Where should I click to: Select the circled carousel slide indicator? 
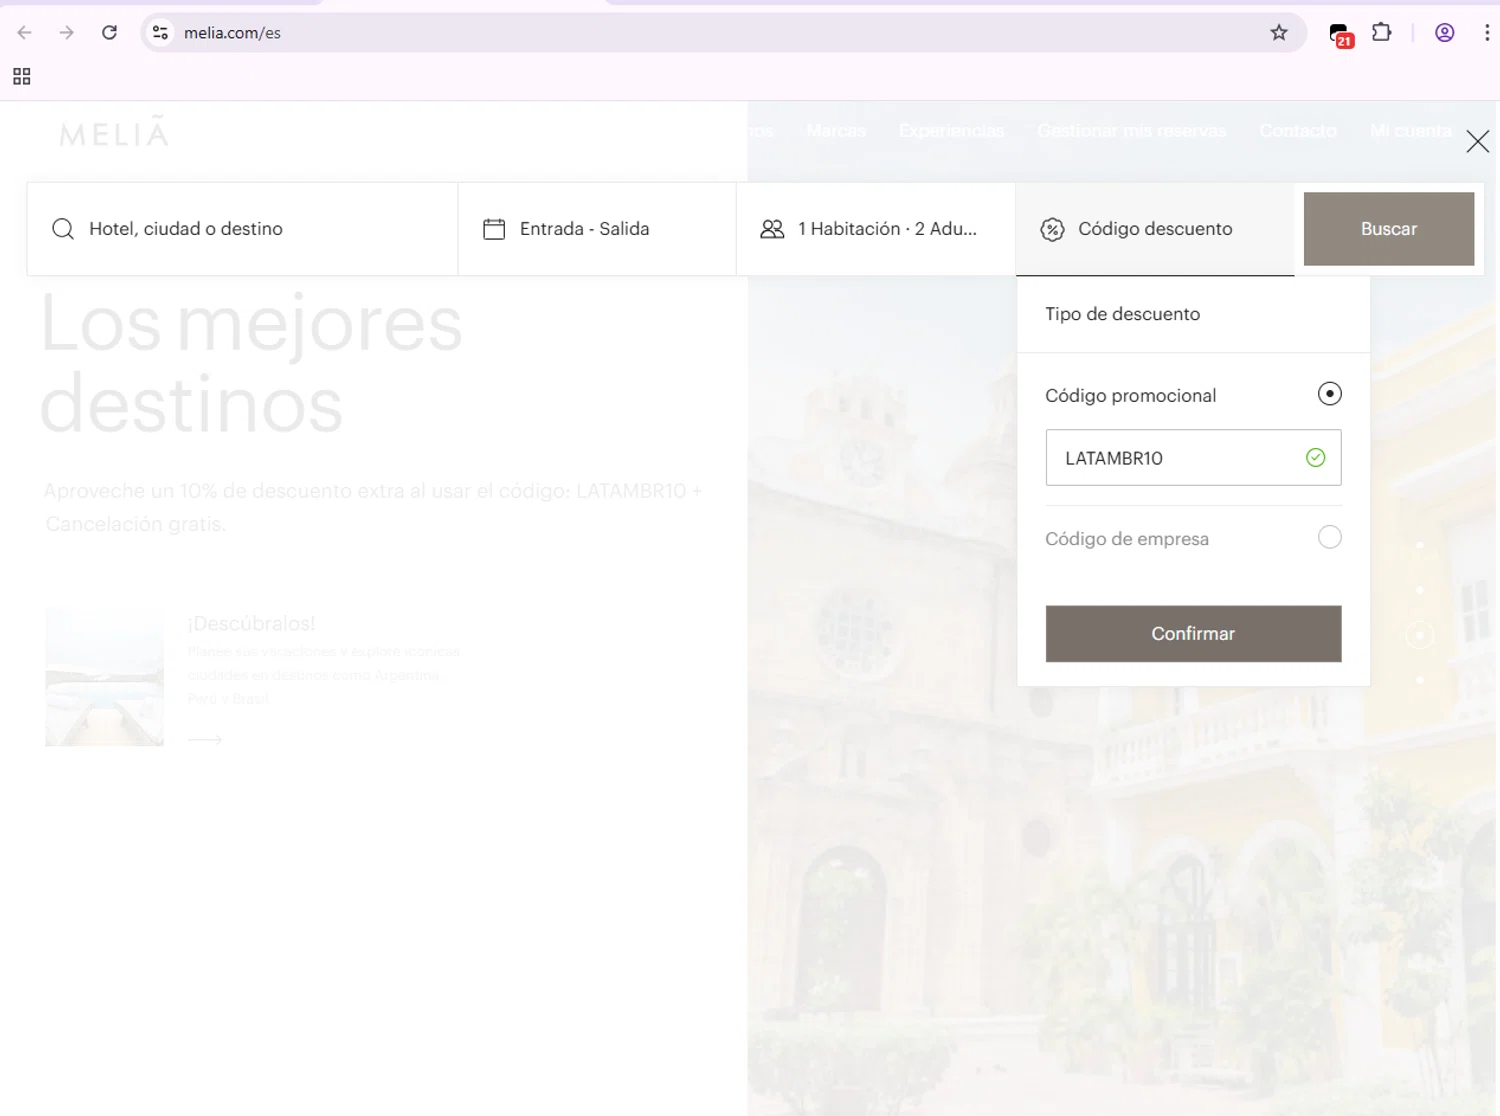click(x=1420, y=635)
